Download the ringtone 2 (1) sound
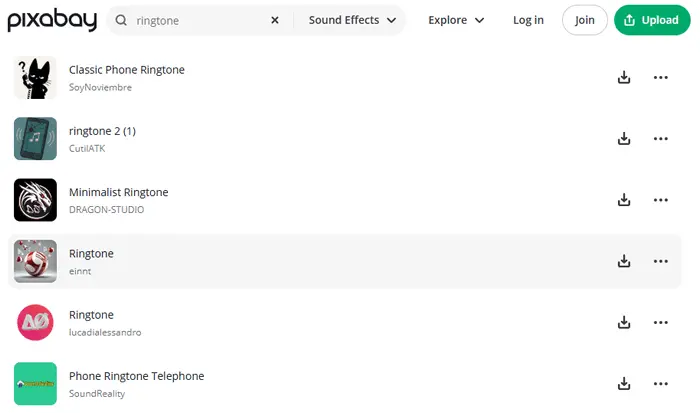This screenshot has height=413, width=700. coord(624,139)
